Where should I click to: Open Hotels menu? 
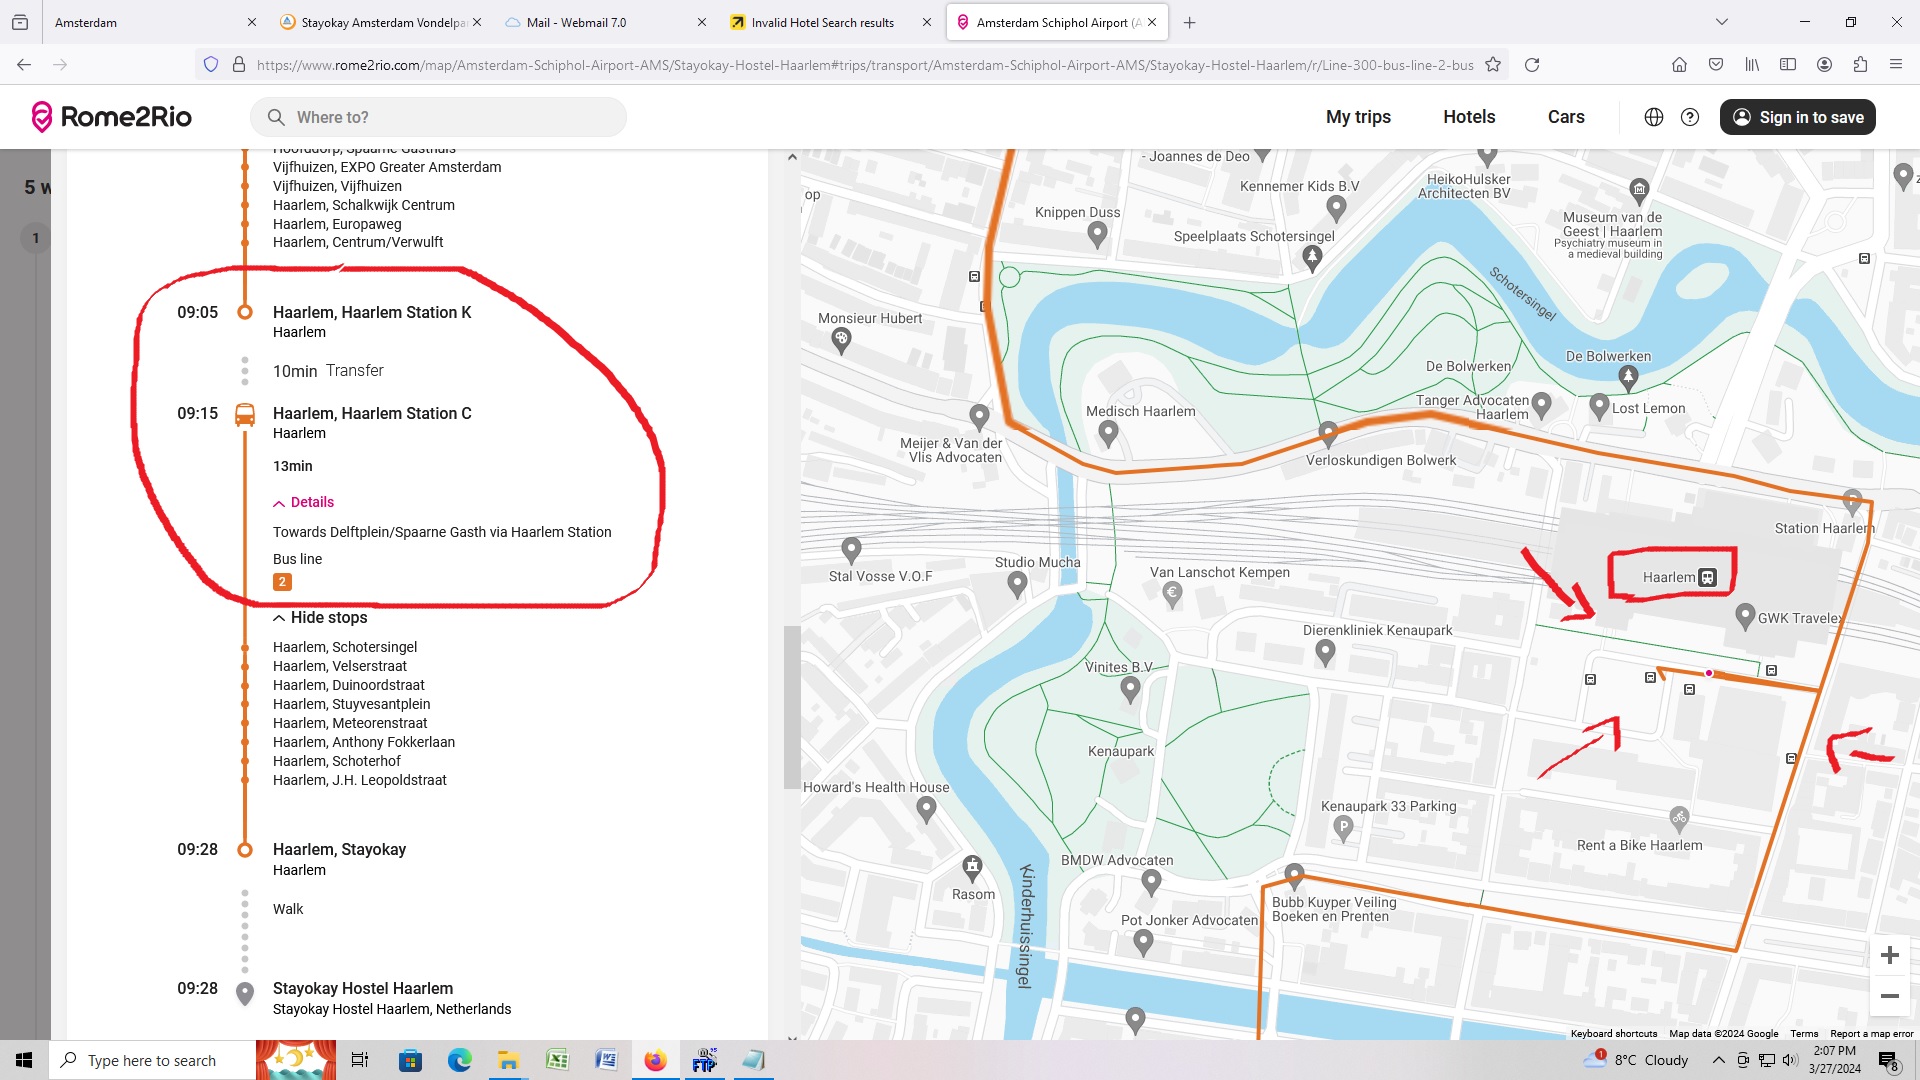[x=1469, y=117]
